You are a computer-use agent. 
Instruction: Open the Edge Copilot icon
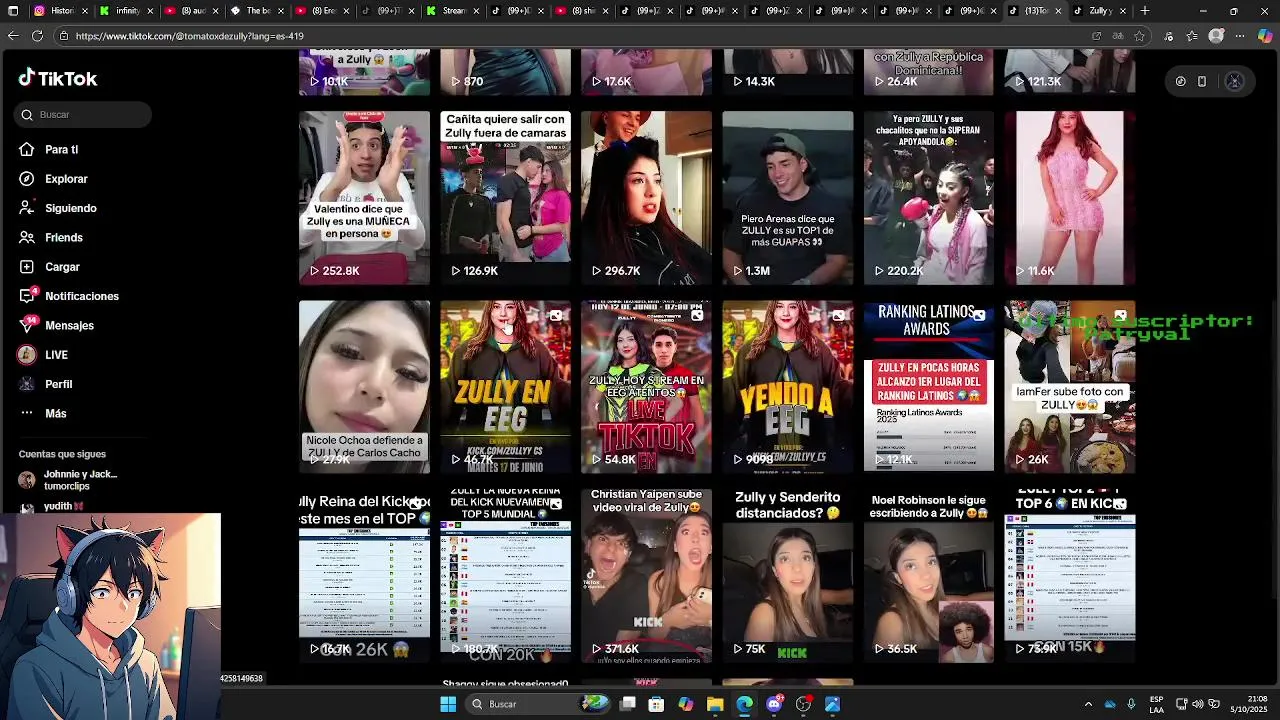coord(1265,36)
